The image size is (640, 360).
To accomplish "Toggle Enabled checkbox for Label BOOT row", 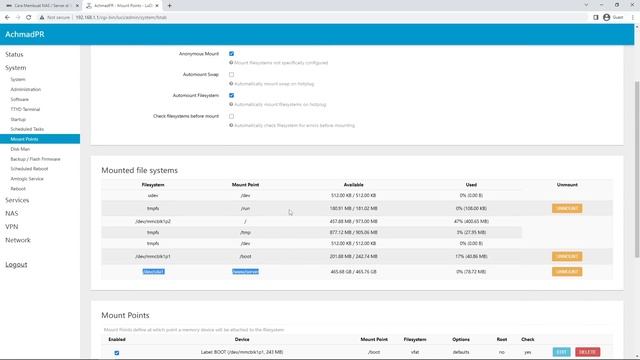I will click(x=117, y=353).
